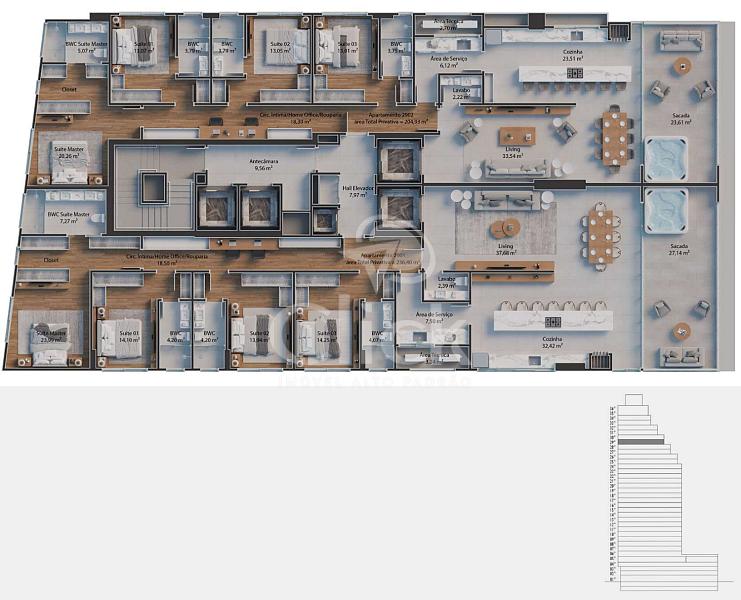Viewport: 741px width, 600px height.
Task: Select the Suite 02 13,05 m² room label
Action: (279, 48)
